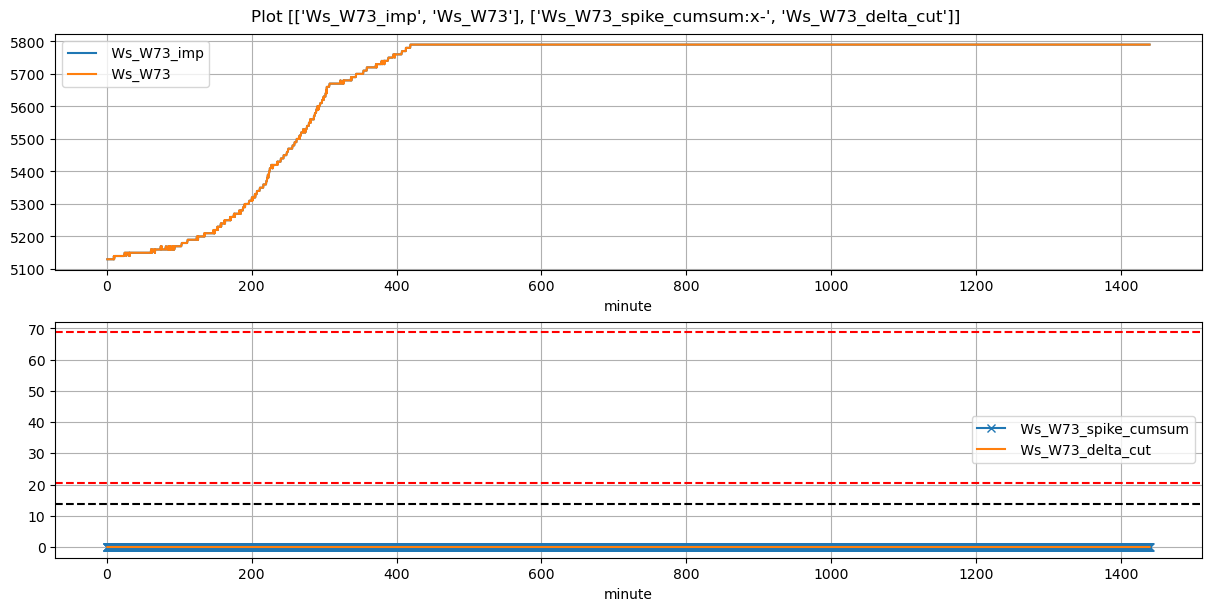Click the plot title at the top
Screen dimensions: 1211x611
605,16
